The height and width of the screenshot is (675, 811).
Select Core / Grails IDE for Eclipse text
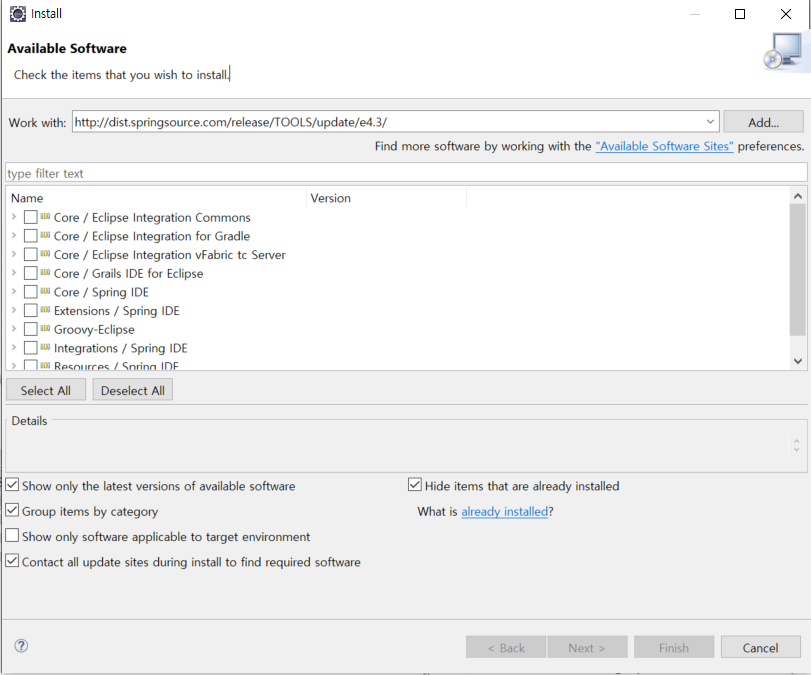pos(129,274)
